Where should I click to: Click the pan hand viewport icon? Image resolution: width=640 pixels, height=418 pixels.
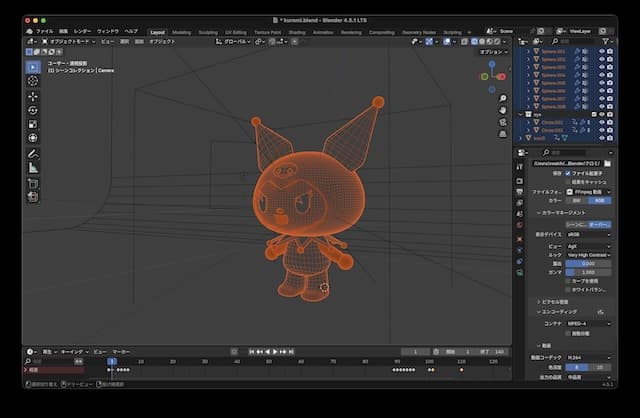[x=503, y=110]
